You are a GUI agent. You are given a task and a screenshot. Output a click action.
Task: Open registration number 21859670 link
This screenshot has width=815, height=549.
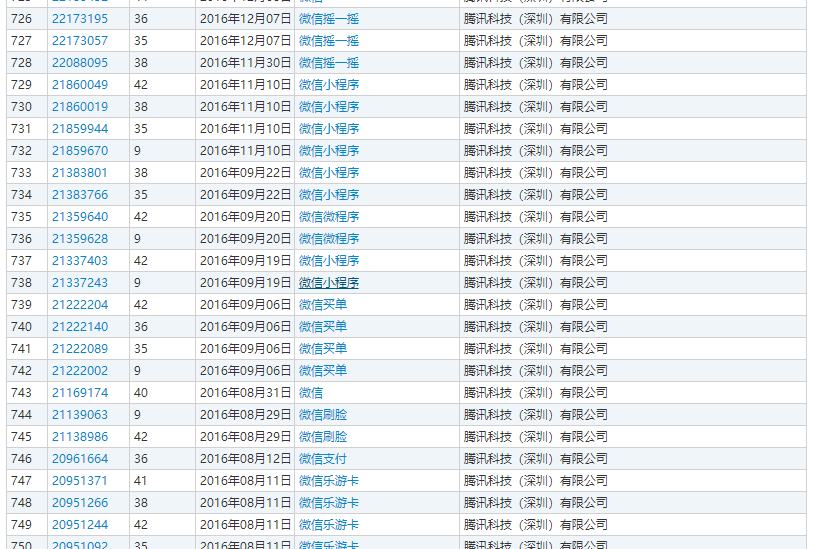80,151
